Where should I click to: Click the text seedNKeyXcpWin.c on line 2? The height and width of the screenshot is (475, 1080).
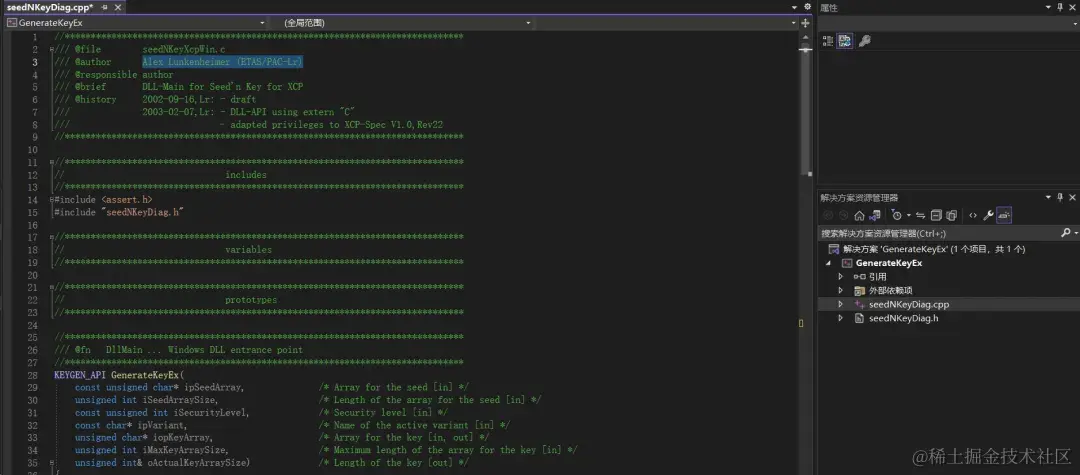click(x=184, y=50)
